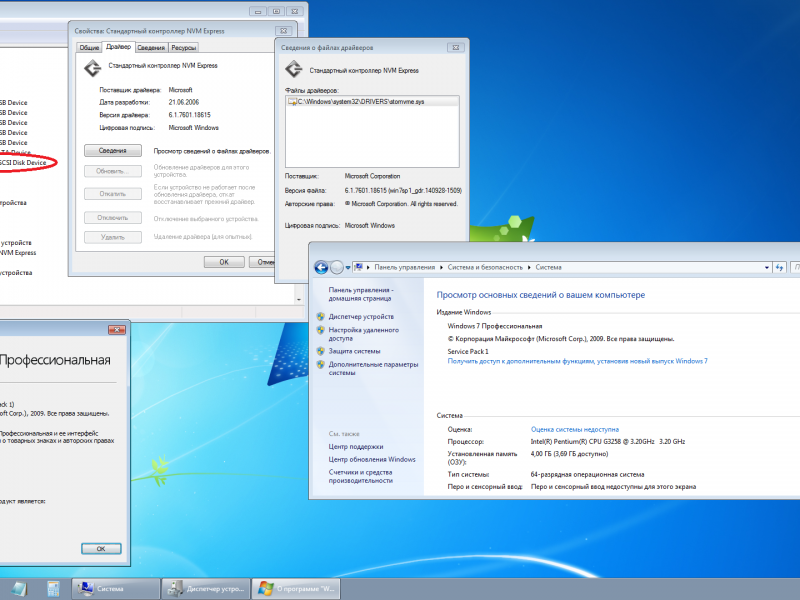This screenshot has height=600, width=800.
Task: Activate the Система taskbar button
Action: tap(115, 588)
